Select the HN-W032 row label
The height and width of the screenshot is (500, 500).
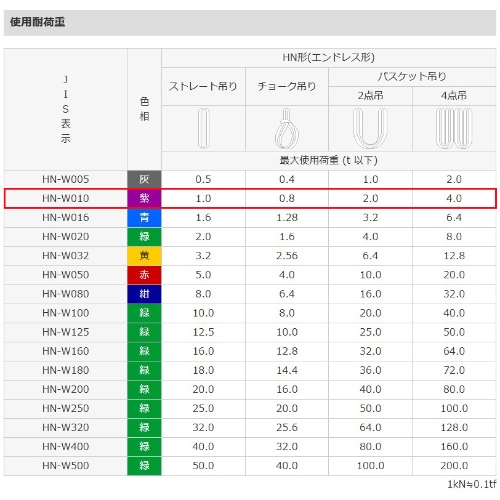click(66, 256)
